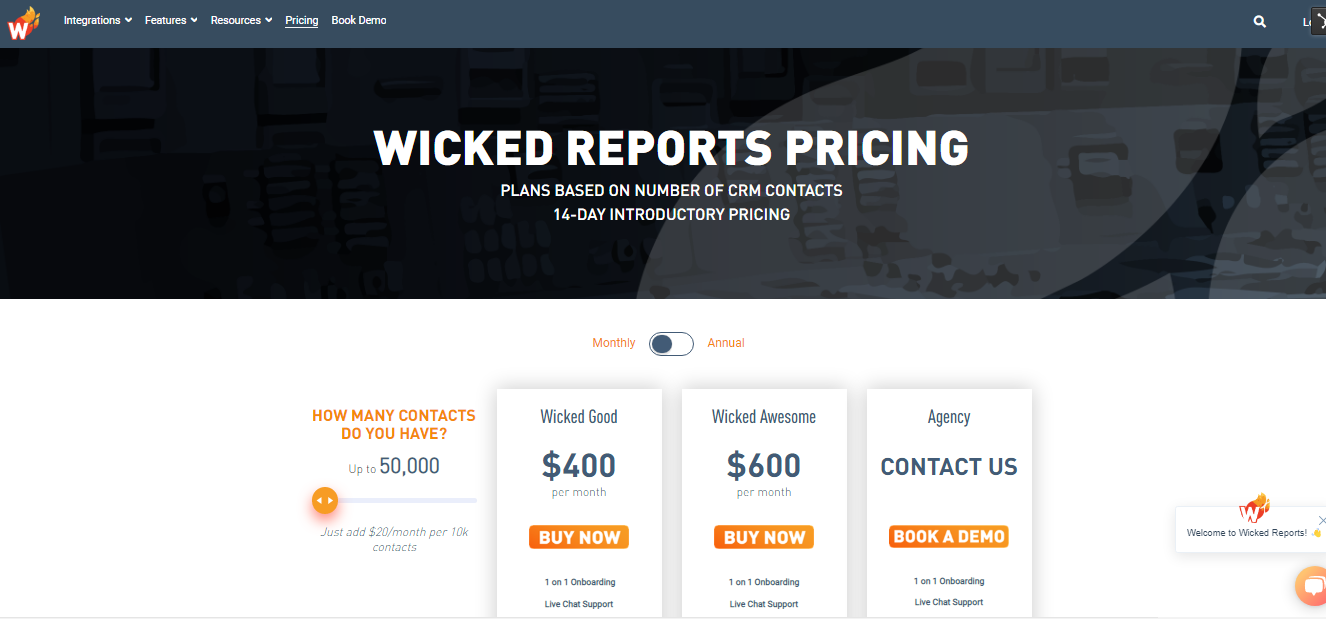Click the 14-Day Introductory Pricing subtitle
Image resolution: width=1326 pixels, height=619 pixels.
(x=671, y=214)
